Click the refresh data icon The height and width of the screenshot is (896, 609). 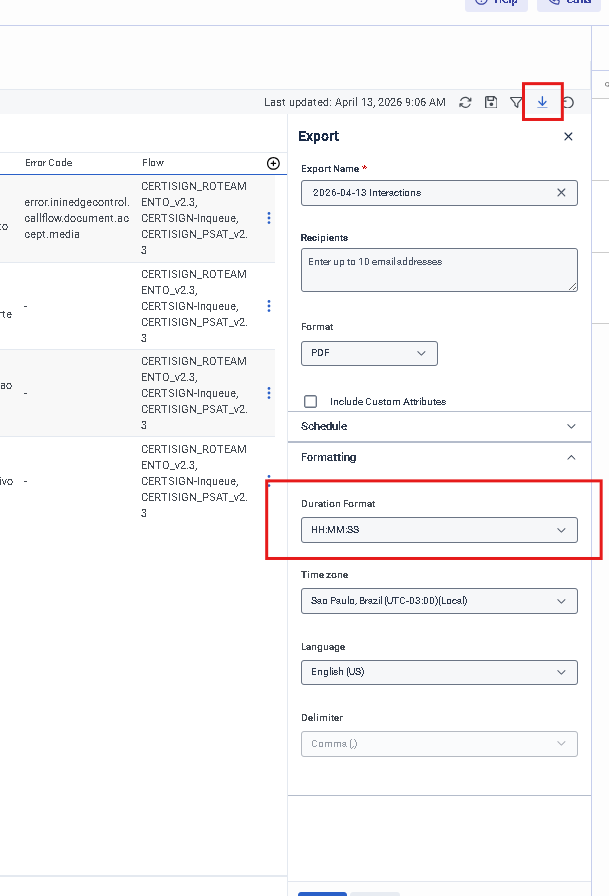coord(465,102)
